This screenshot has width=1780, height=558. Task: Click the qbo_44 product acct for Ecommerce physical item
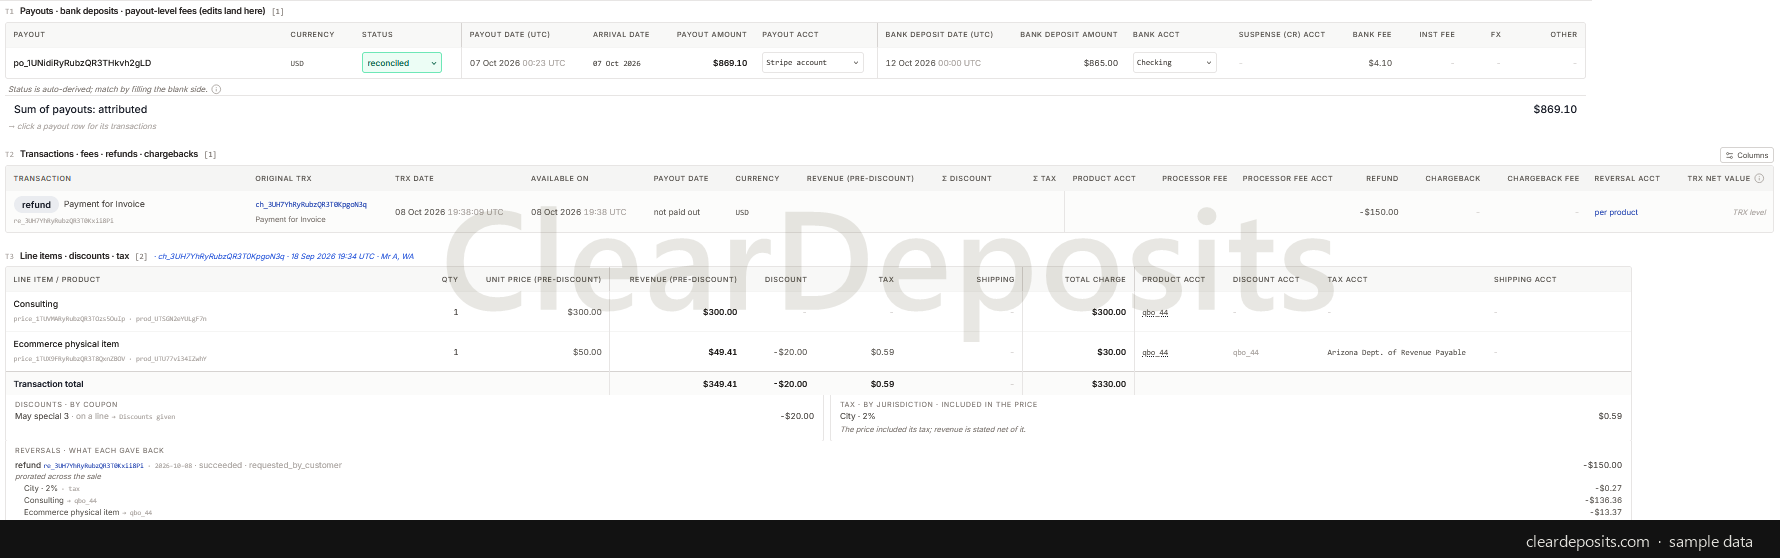(x=1155, y=352)
